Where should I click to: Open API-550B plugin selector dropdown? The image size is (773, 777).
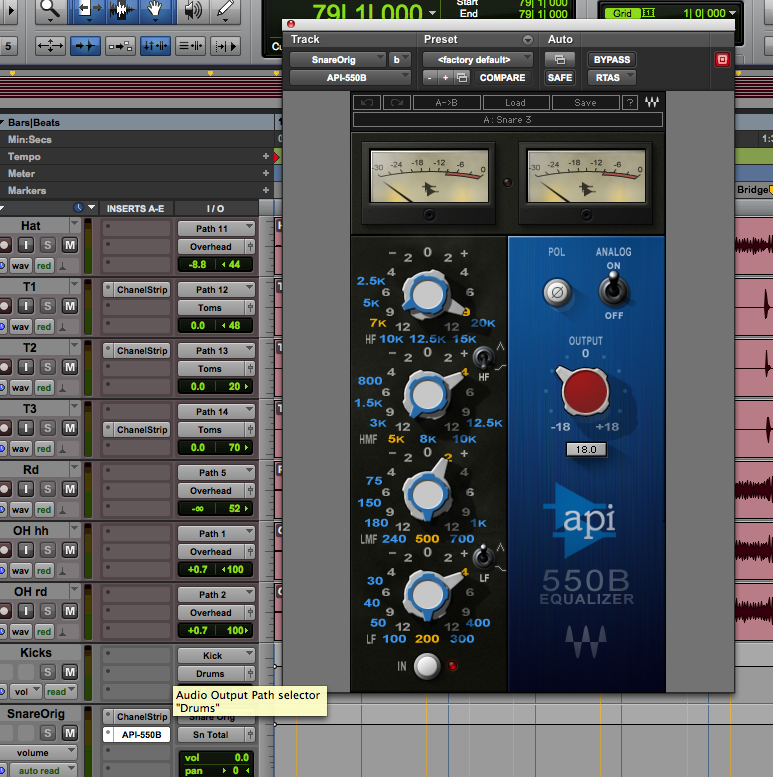click(x=350, y=78)
